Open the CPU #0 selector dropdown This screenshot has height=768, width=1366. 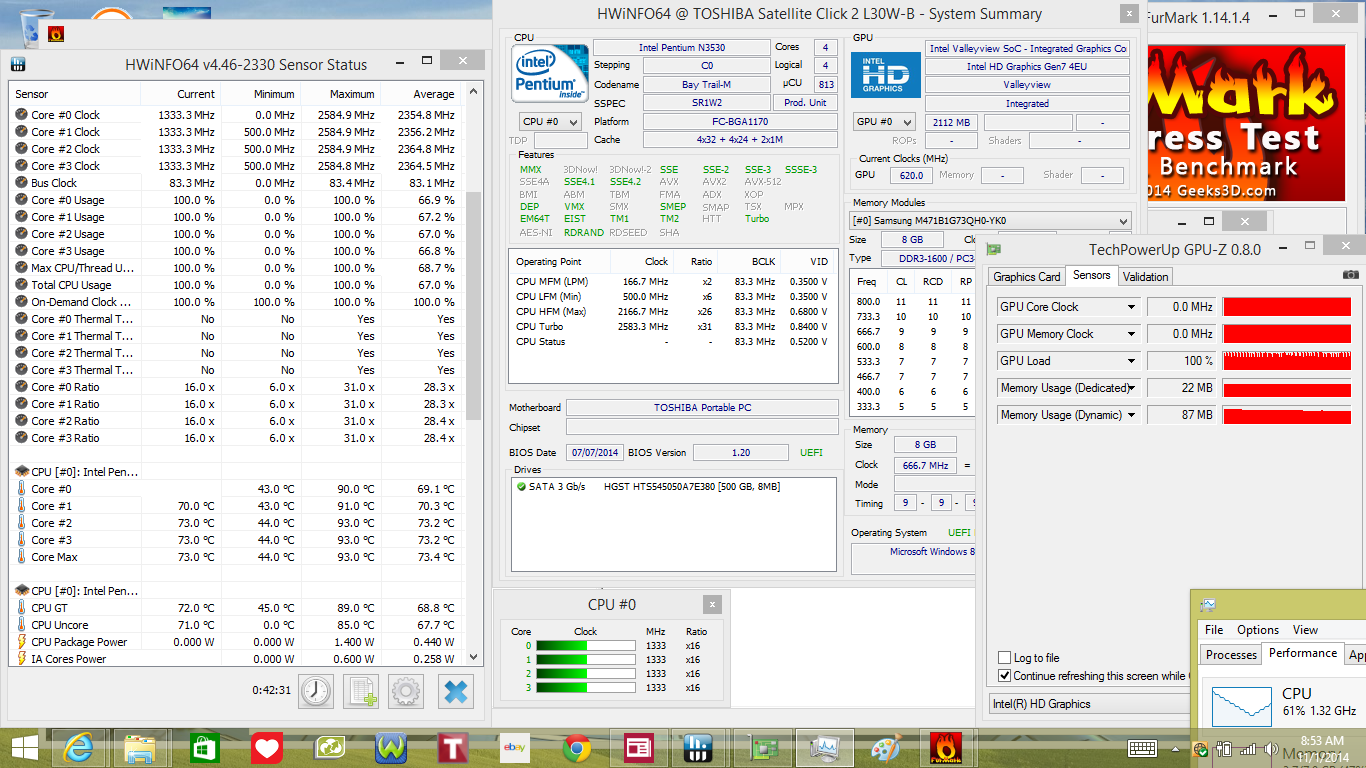point(550,121)
